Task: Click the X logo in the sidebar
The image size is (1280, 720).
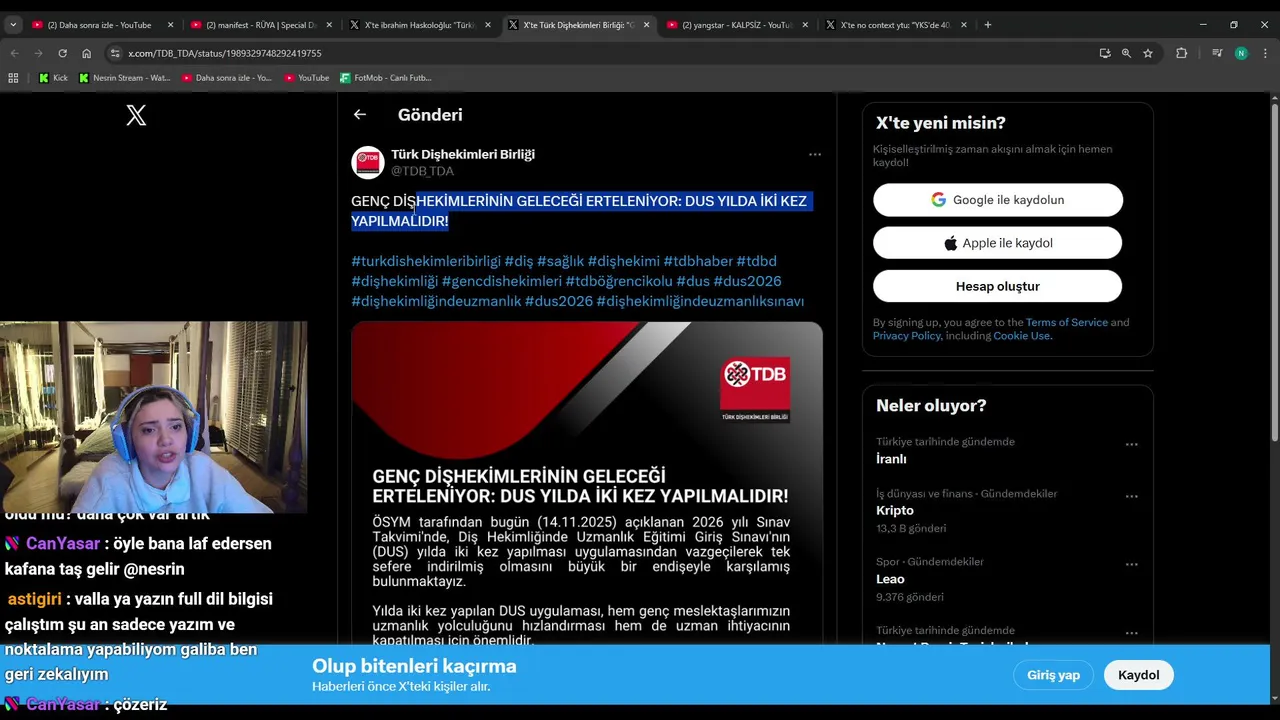Action: coord(136,115)
